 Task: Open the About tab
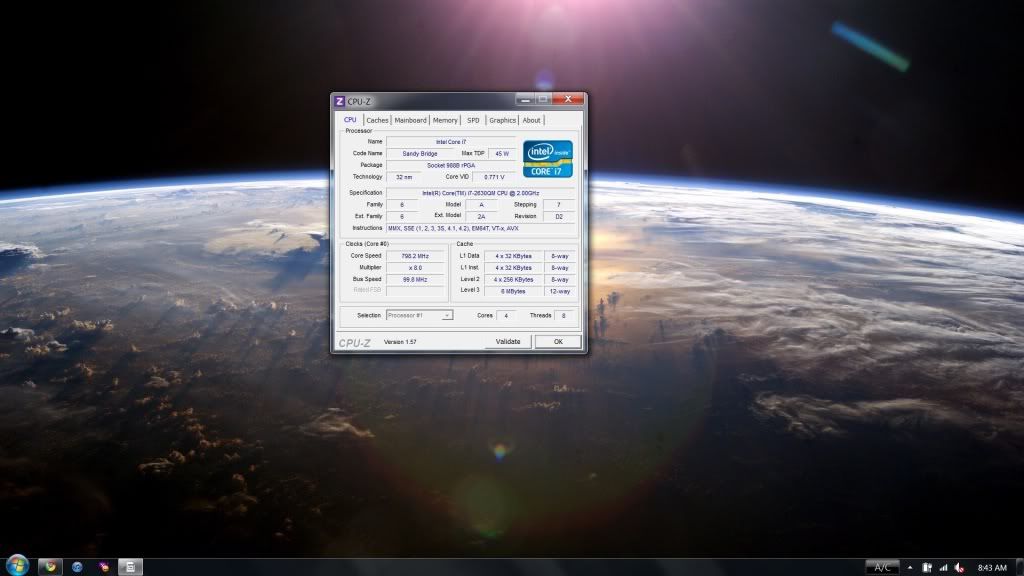click(x=532, y=121)
